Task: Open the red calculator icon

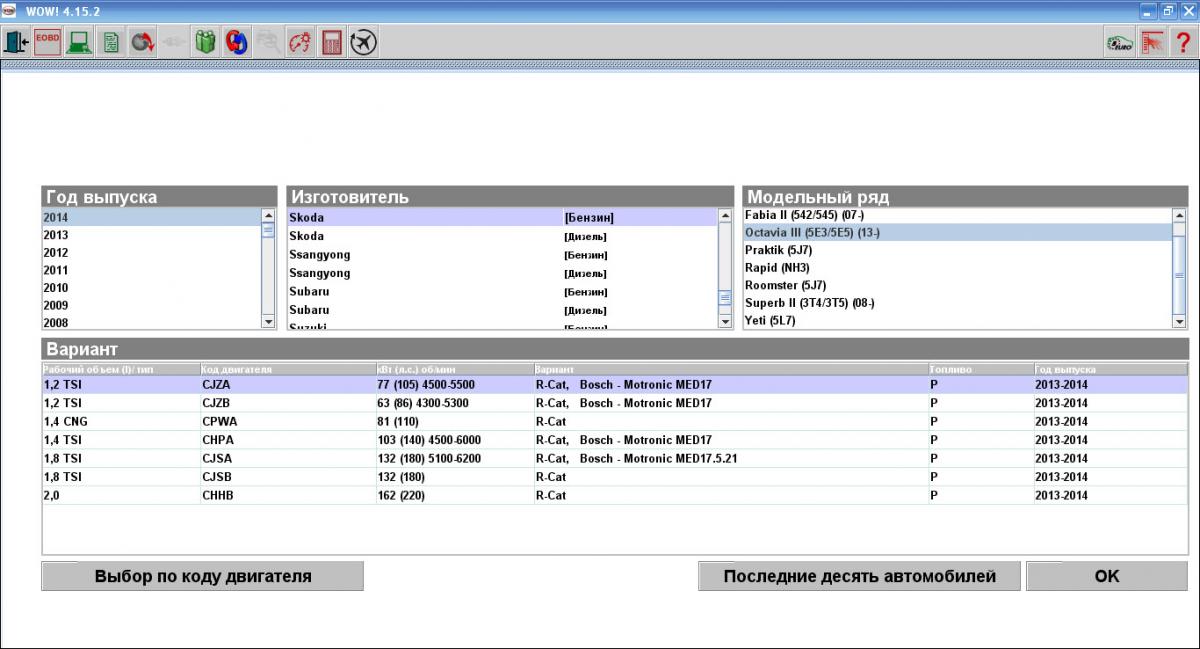Action: point(332,42)
